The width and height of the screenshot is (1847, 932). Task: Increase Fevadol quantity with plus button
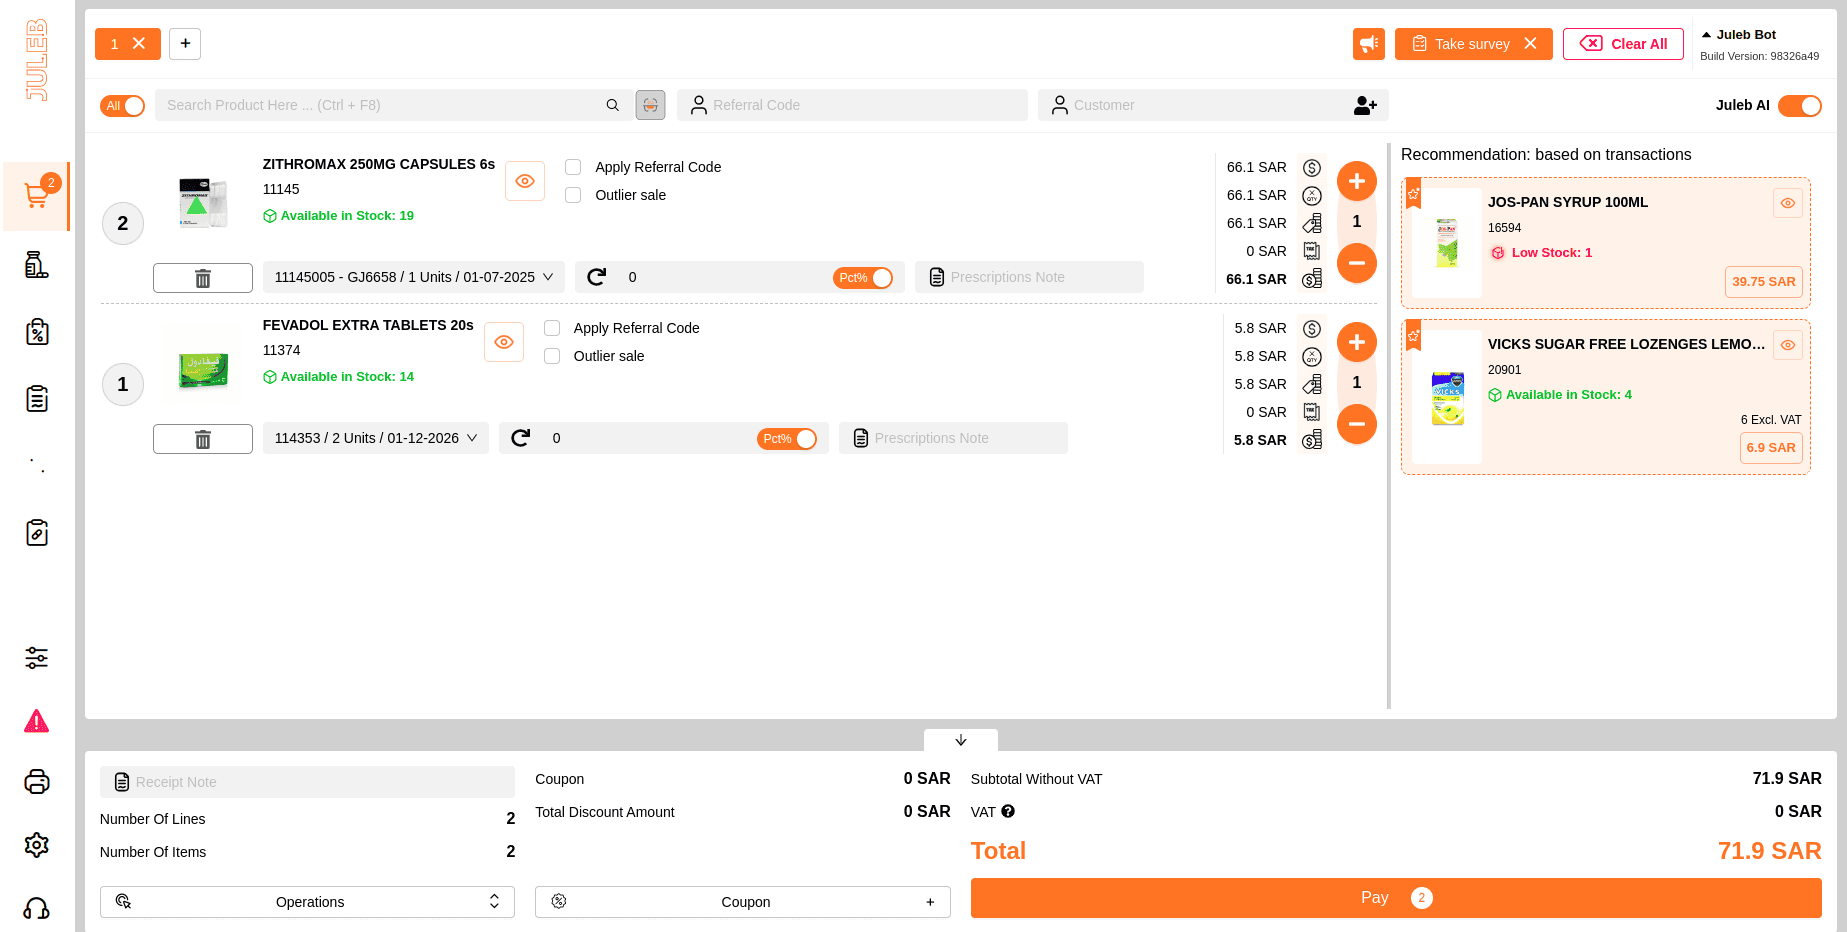point(1356,342)
